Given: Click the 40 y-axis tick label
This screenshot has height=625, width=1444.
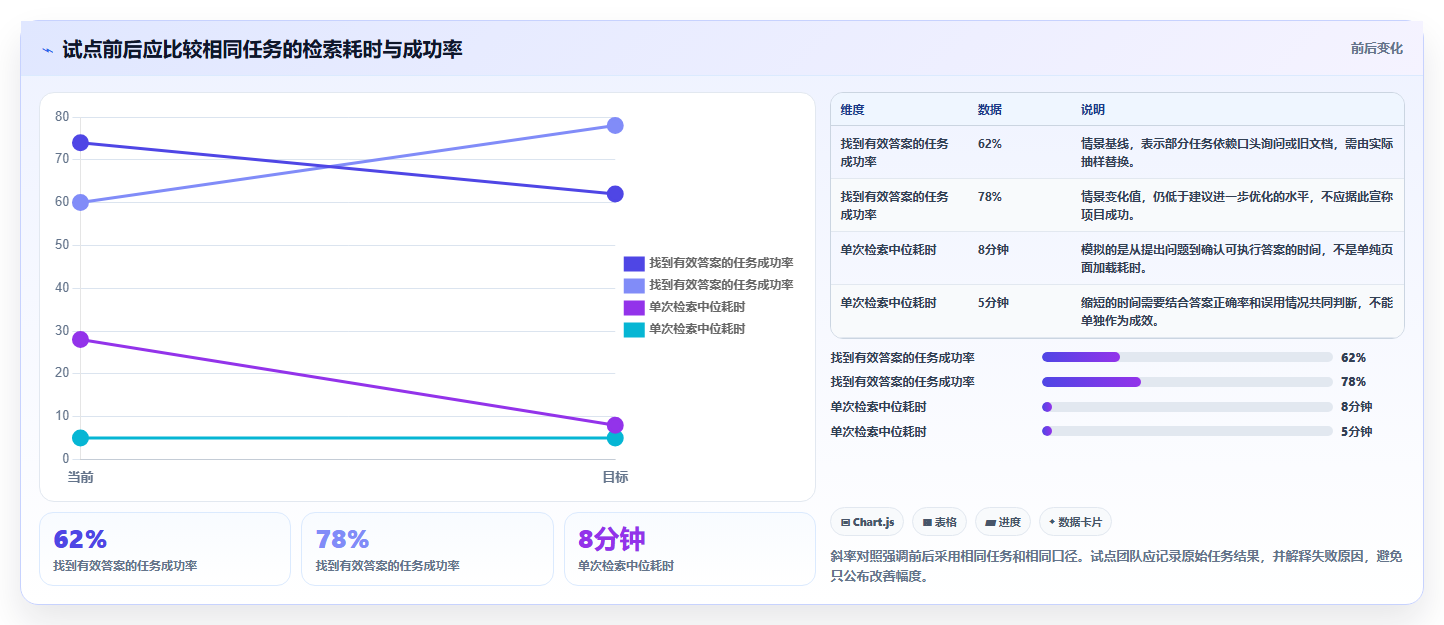Looking at the screenshot, I should click(x=62, y=288).
